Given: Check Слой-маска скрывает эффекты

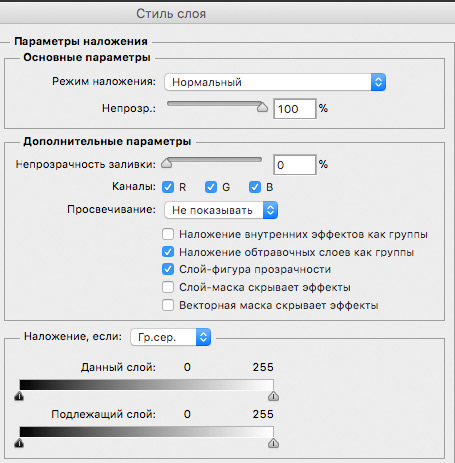Looking at the screenshot, I should 168,287.
